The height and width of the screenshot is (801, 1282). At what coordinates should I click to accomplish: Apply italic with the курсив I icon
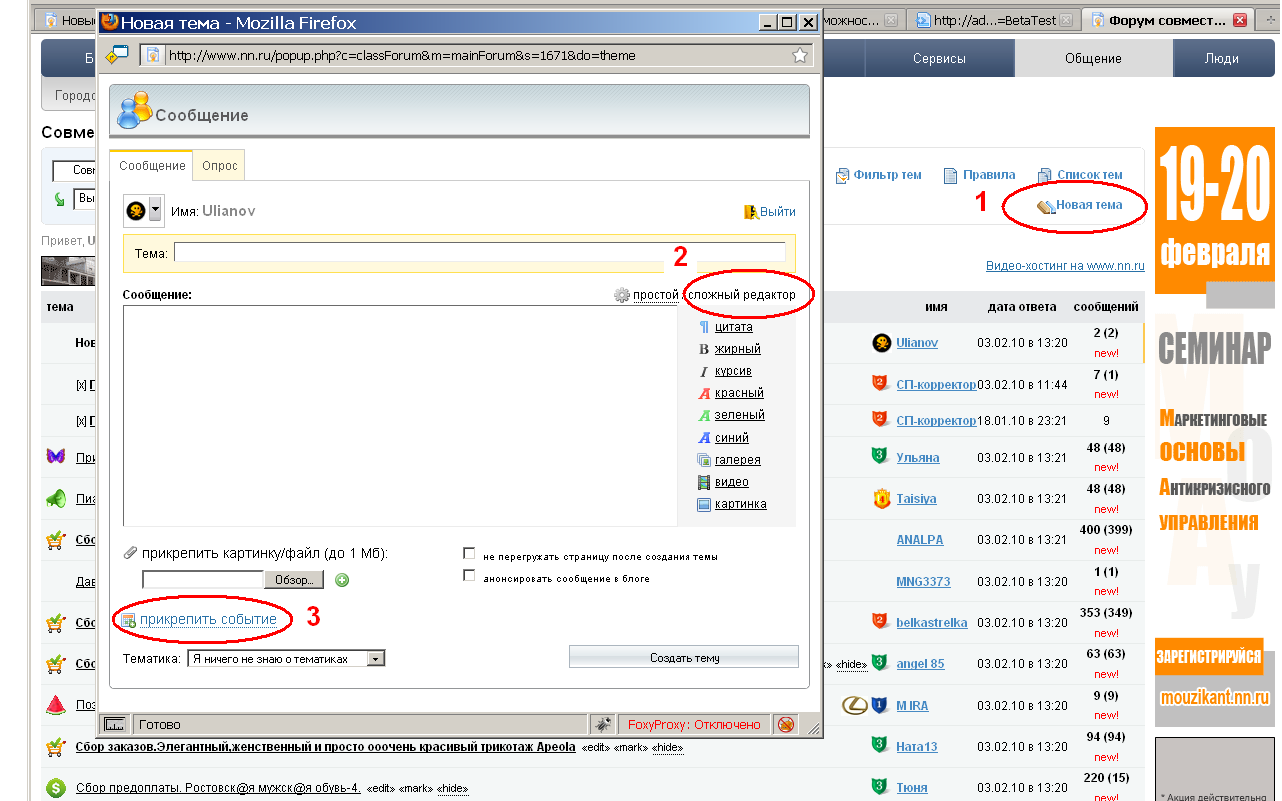pos(704,371)
